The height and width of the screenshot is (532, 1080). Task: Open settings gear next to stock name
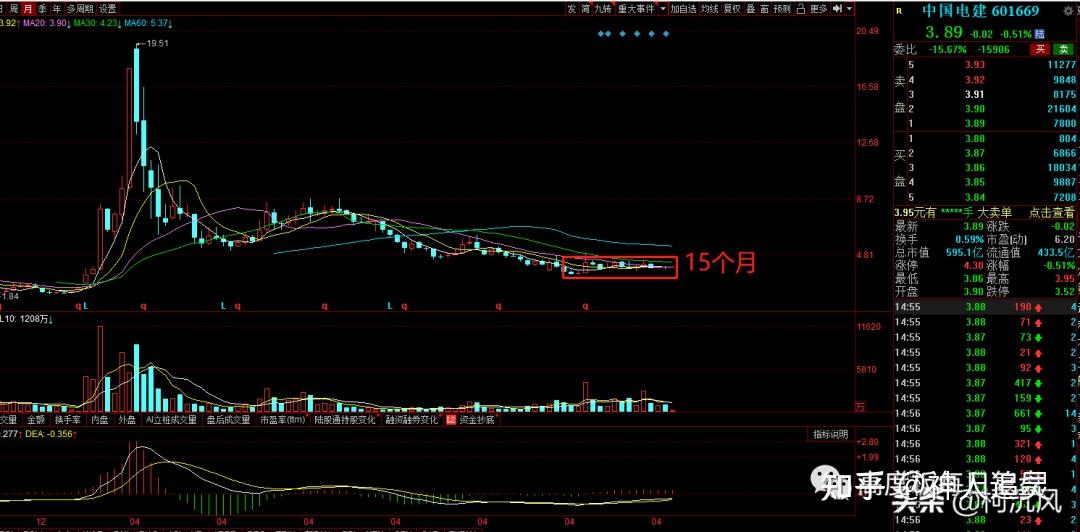1068,9
